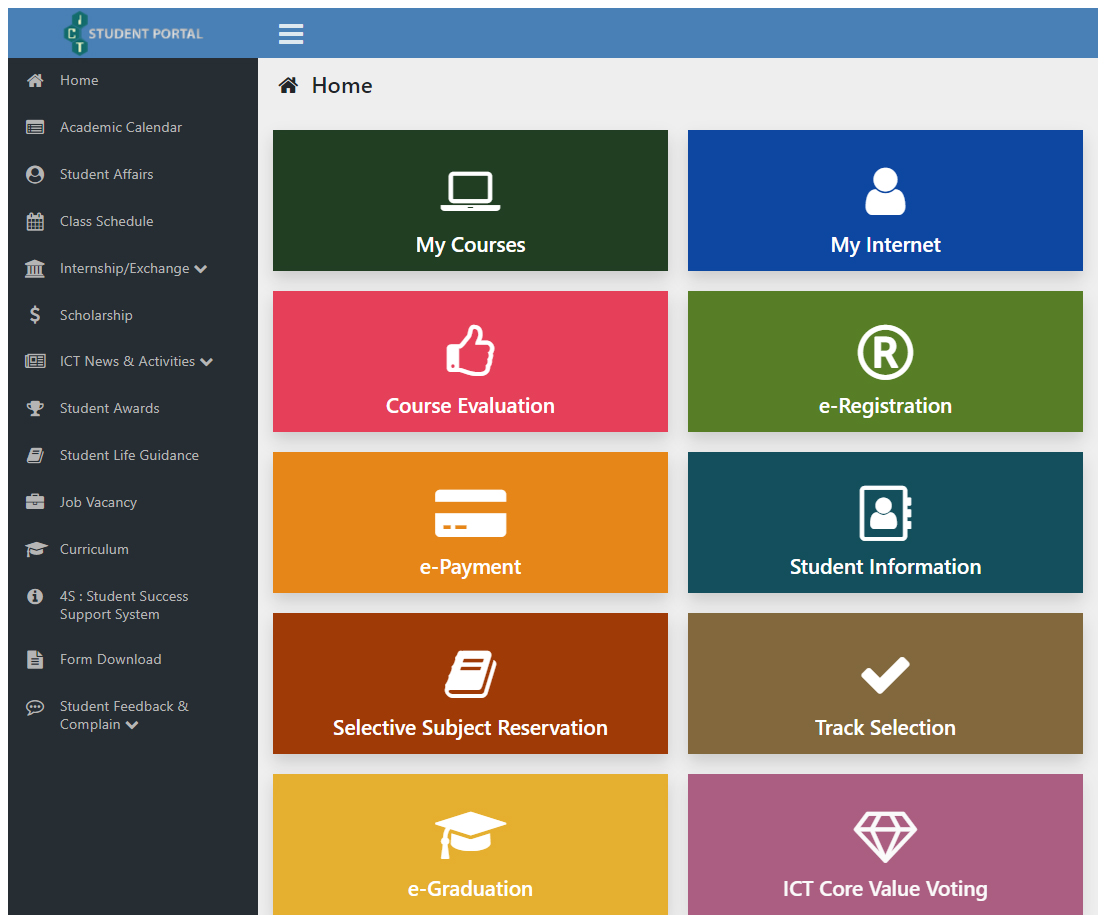Image resolution: width=1110 pixels, height=915 pixels.
Task: Click the home icon beside the page heading
Action: click(288, 86)
